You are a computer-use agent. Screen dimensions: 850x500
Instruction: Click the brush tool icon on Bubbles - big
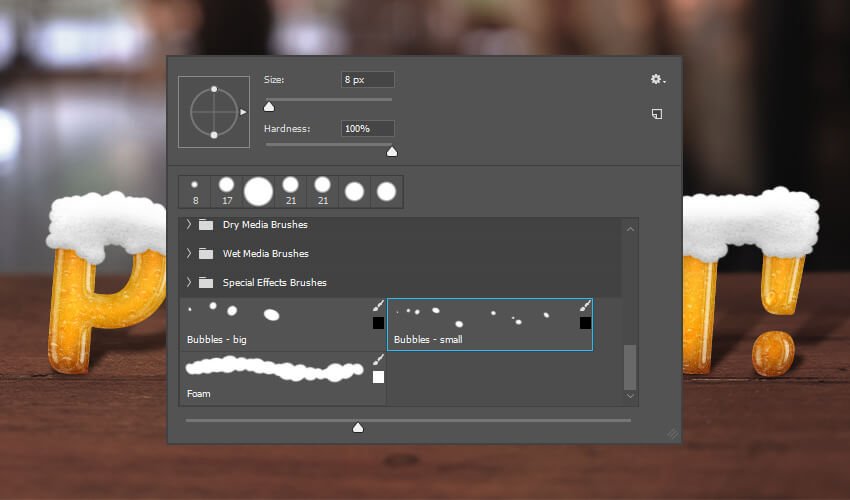point(378,306)
